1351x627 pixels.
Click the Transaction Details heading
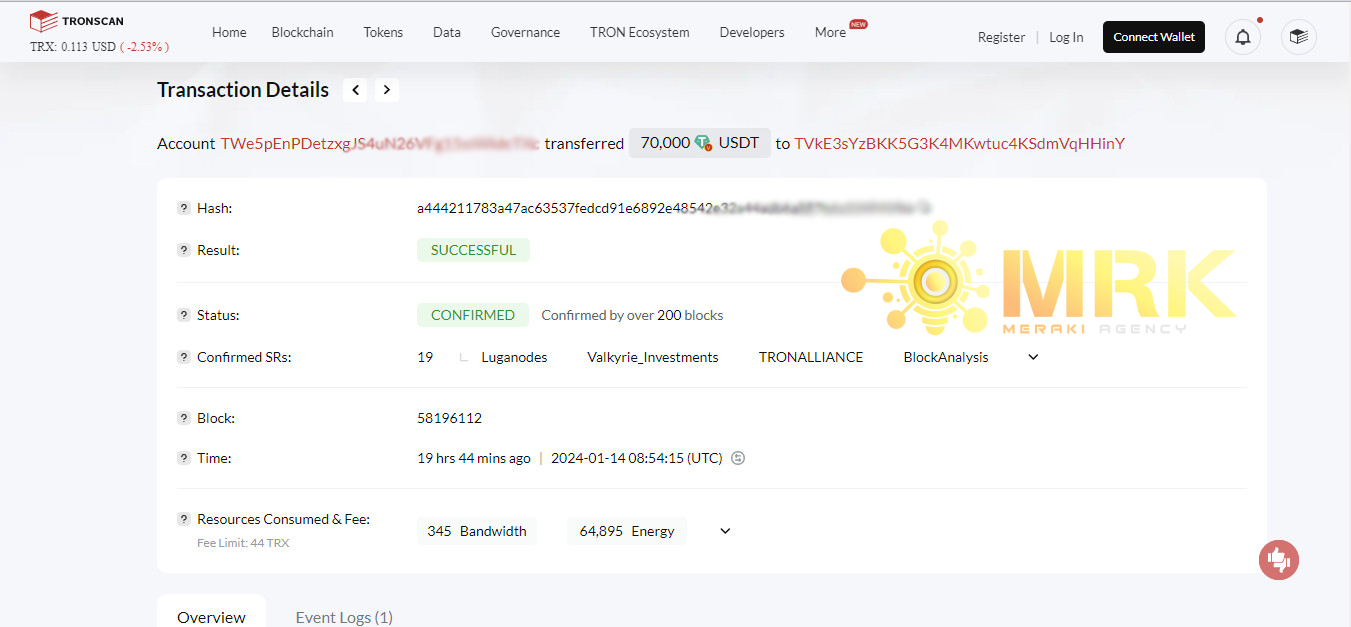pyautogui.click(x=243, y=90)
